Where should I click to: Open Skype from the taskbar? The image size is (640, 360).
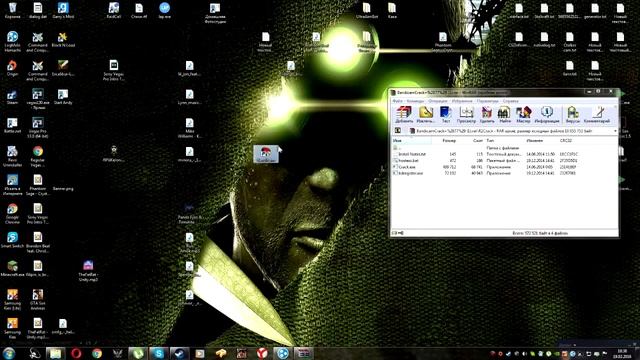click(x=158, y=353)
